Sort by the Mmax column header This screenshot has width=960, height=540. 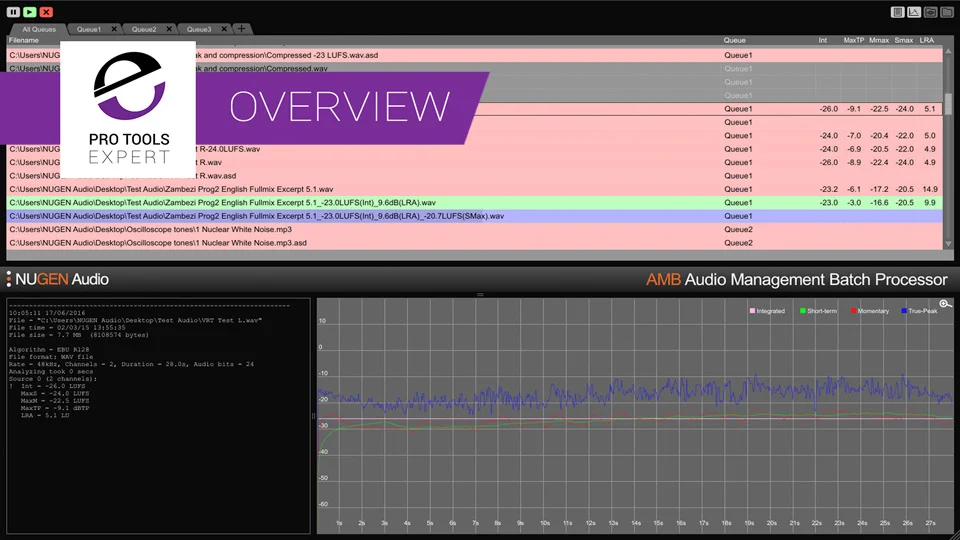tap(879, 40)
